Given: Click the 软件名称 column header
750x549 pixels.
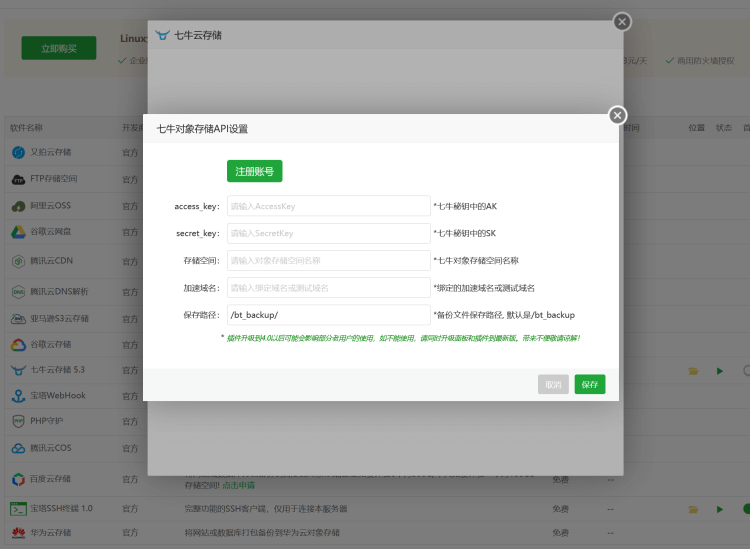Looking at the screenshot, I should click(26, 128).
